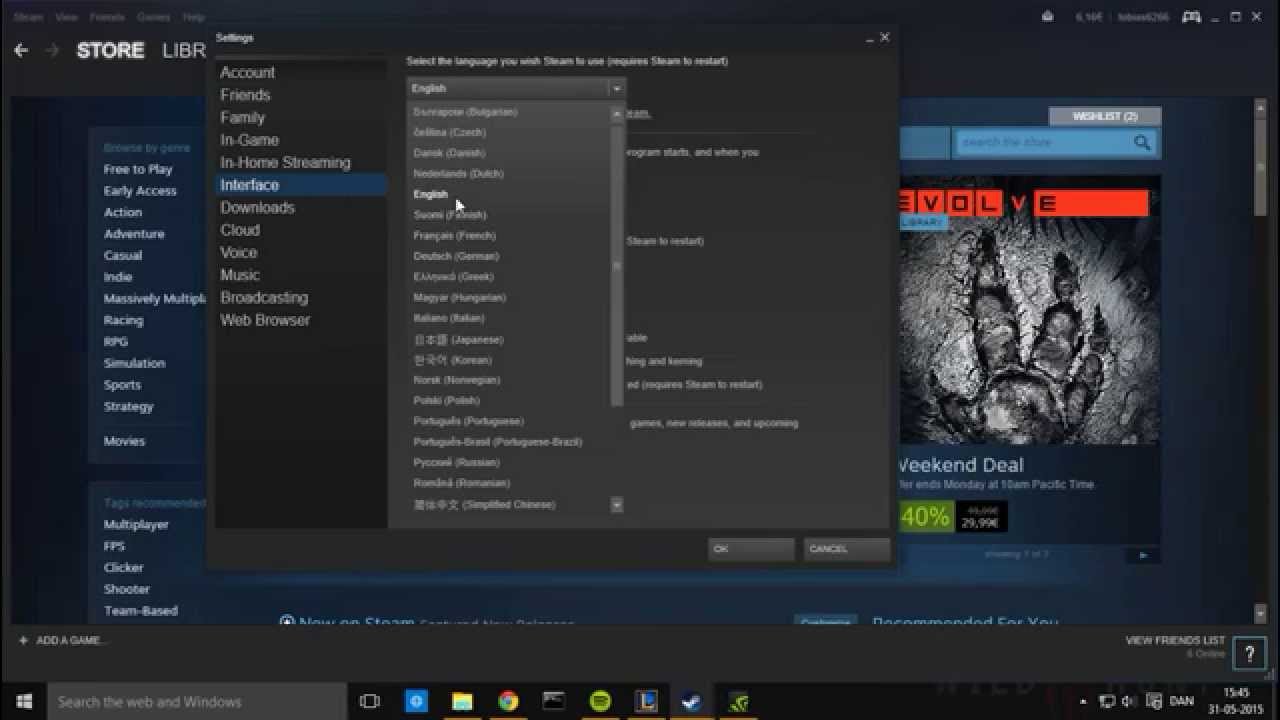This screenshot has height=720, width=1280.
Task: Click the Windows taskbar search box
Action: (197, 701)
